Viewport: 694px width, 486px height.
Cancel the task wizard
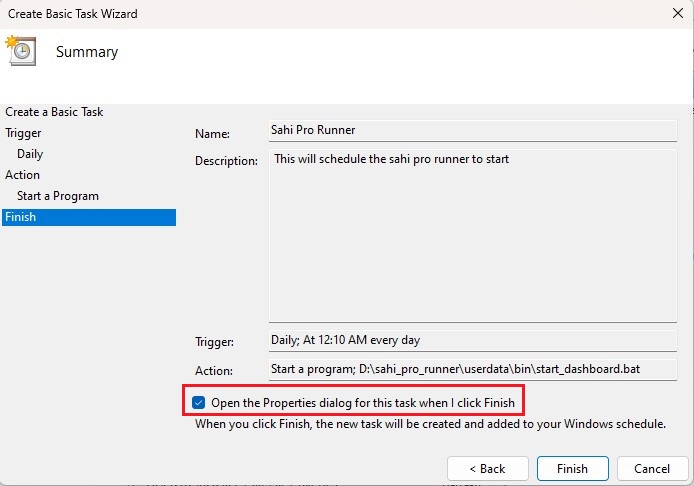pos(651,468)
